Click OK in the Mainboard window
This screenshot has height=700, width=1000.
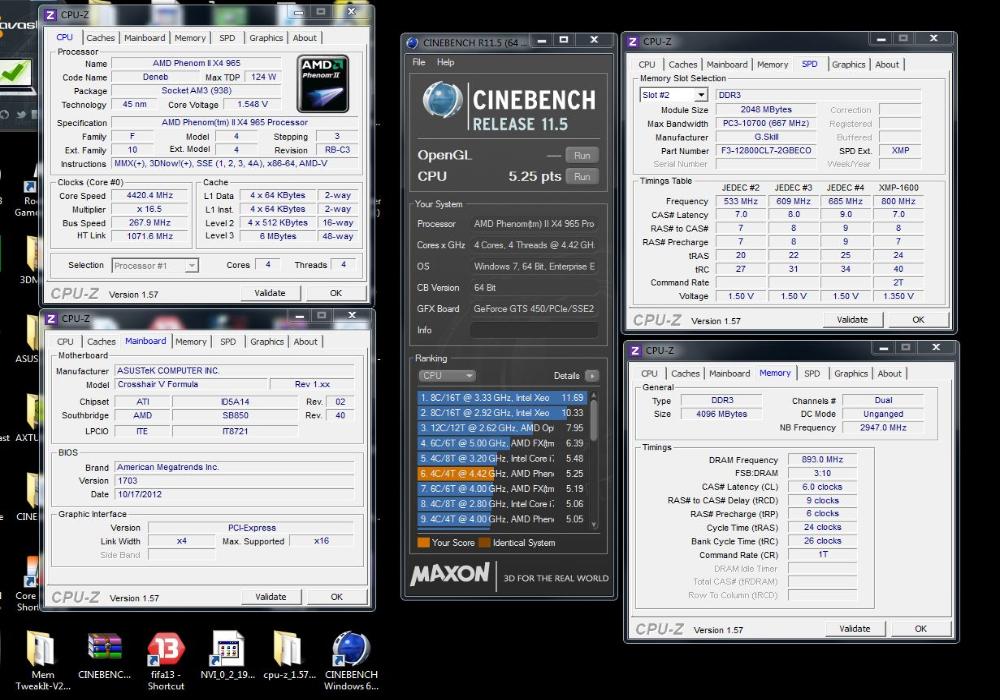(x=337, y=597)
